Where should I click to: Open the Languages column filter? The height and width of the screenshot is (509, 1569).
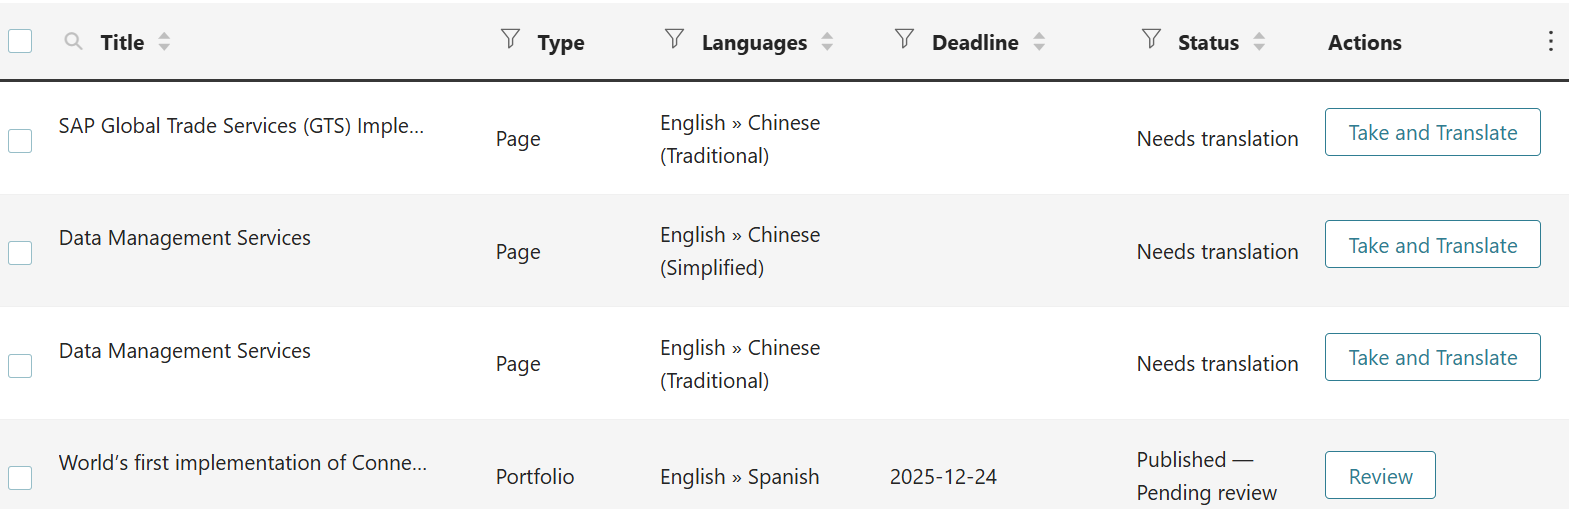click(x=675, y=39)
